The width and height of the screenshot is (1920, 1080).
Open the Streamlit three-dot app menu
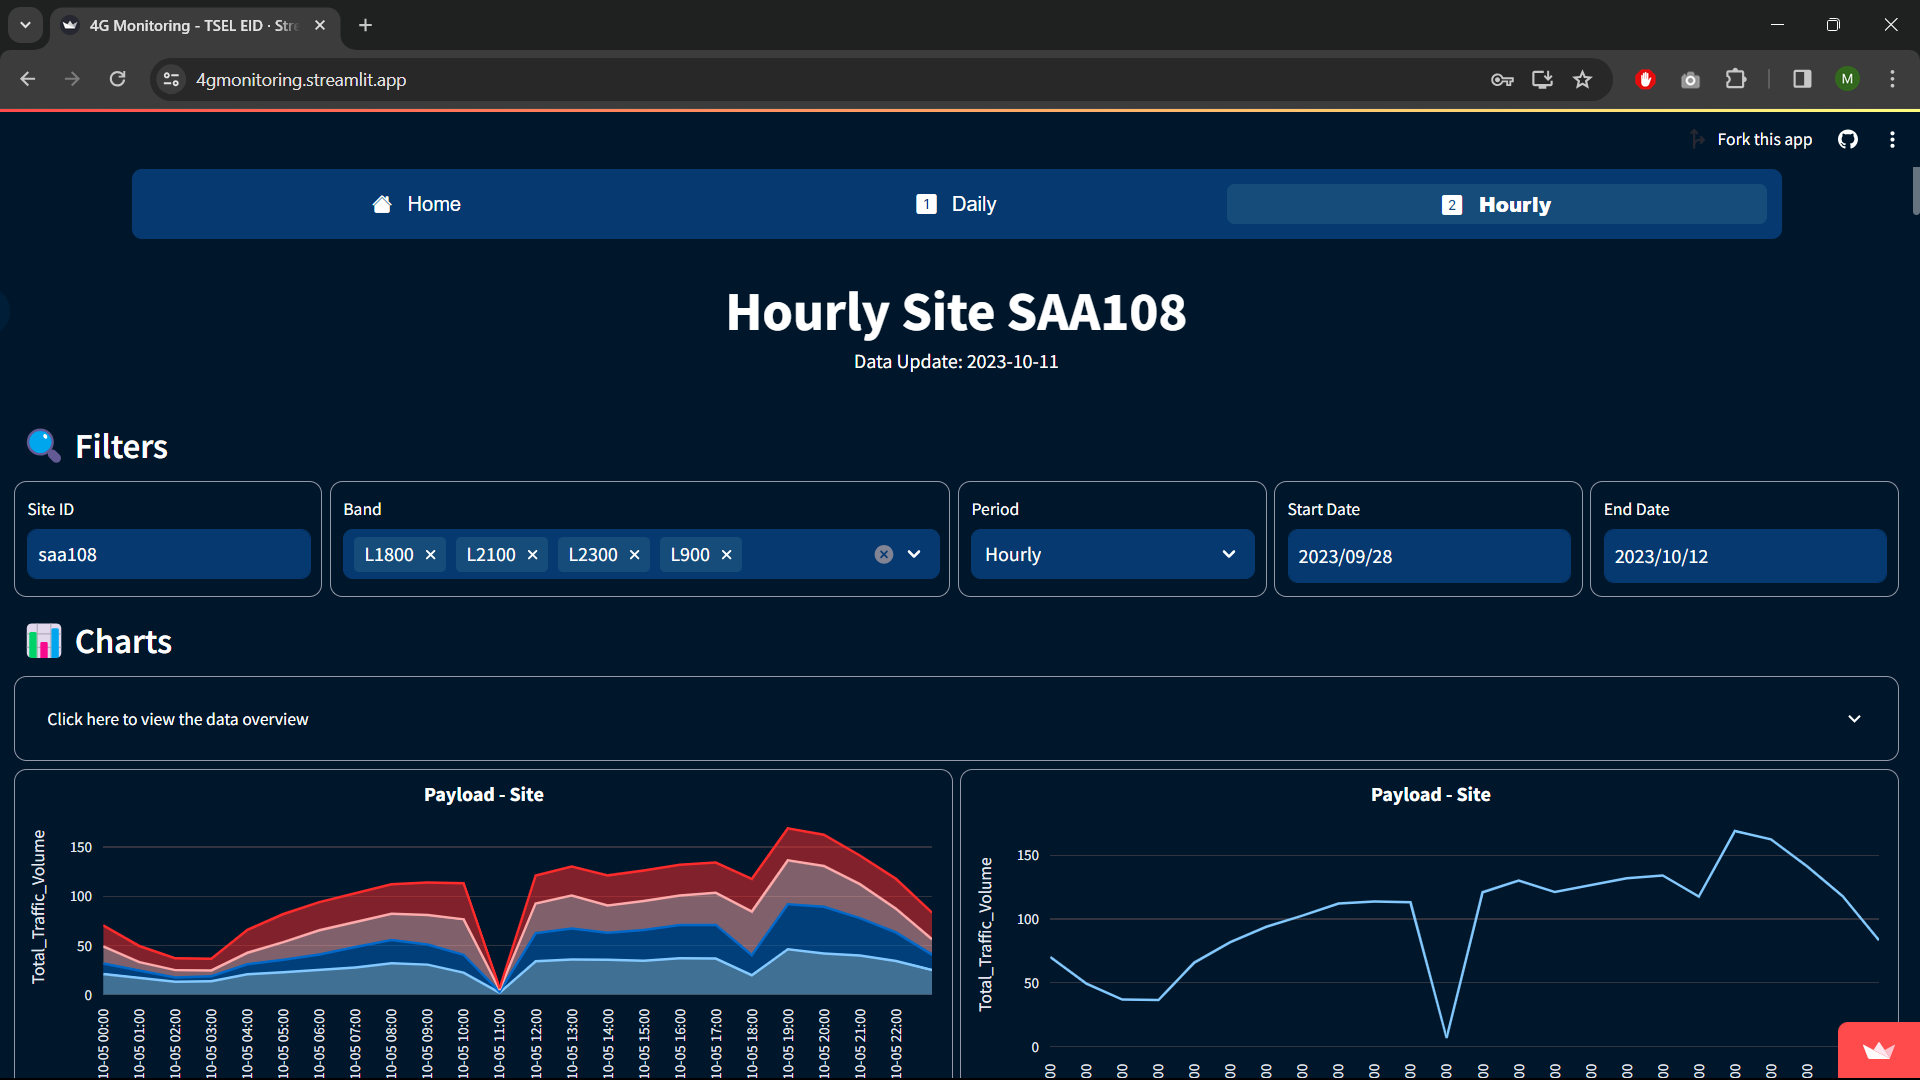pos(1891,140)
